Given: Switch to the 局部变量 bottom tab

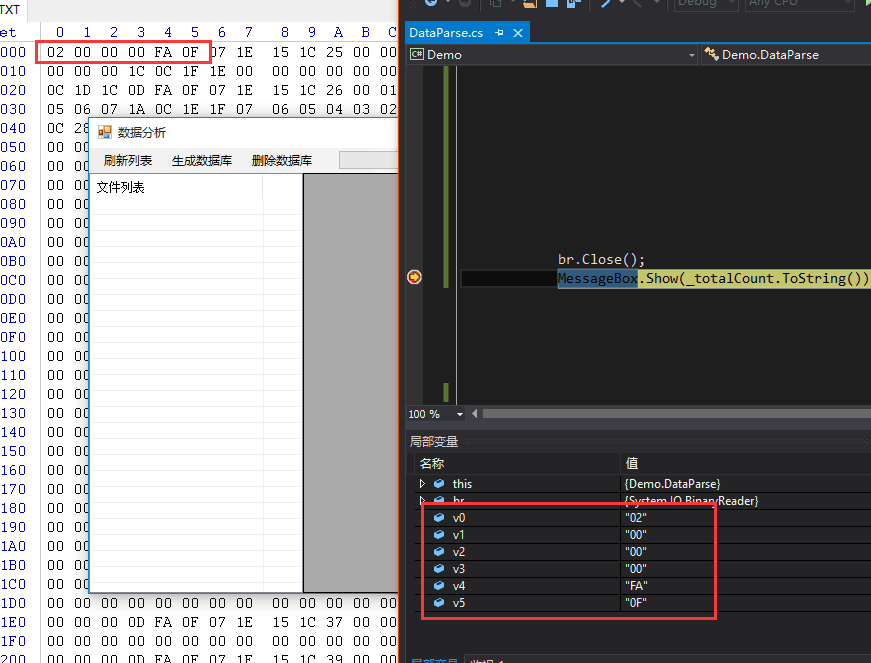Looking at the screenshot, I should (434, 659).
